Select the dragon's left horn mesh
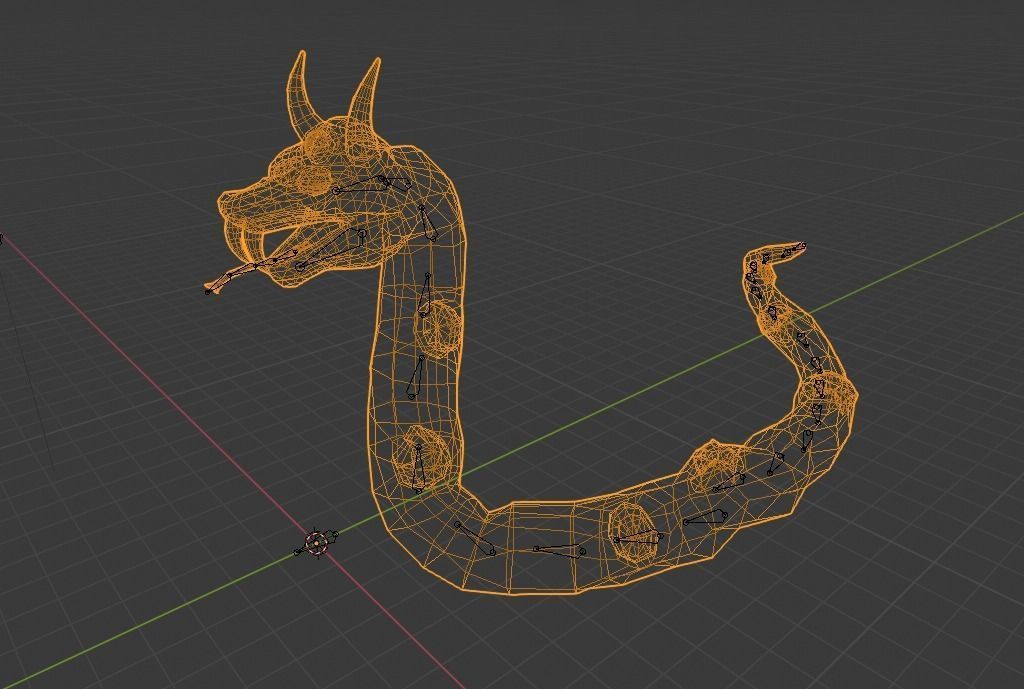Viewport: 1024px width, 689px height. (302, 95)
